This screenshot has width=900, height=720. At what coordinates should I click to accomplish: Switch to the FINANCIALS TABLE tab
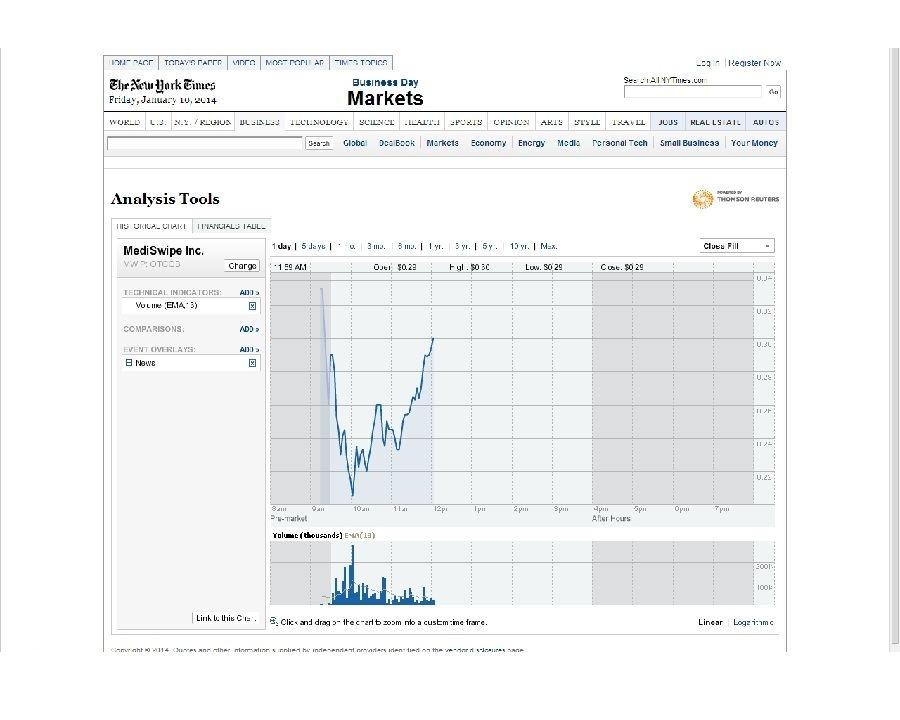(x=231, y=225)
